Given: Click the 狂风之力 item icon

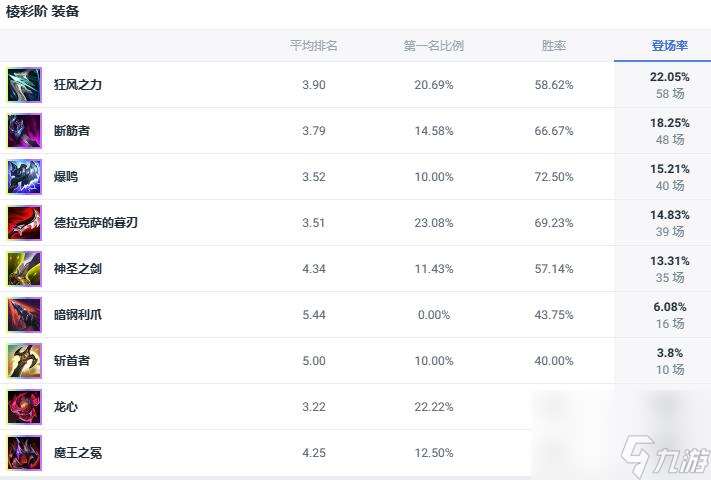Looking at the screenshot, I should [24, 85].
